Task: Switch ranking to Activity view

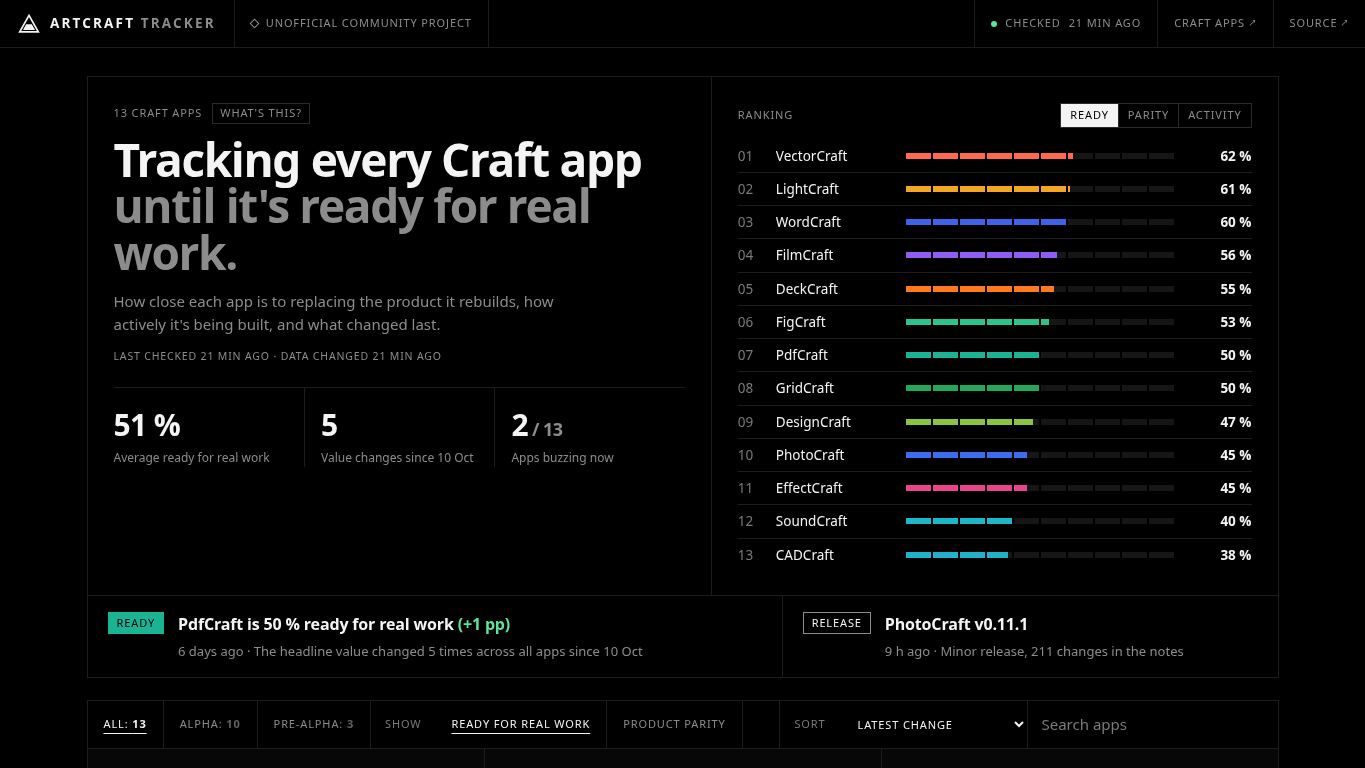Action: [x=1214, y=115]
